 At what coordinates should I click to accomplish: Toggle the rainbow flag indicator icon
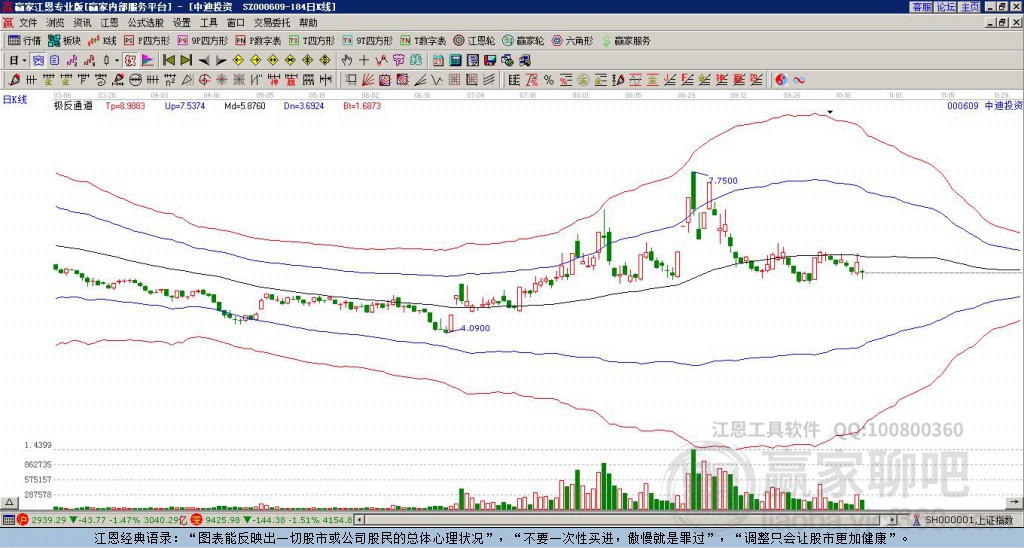[x=148, y=60]
